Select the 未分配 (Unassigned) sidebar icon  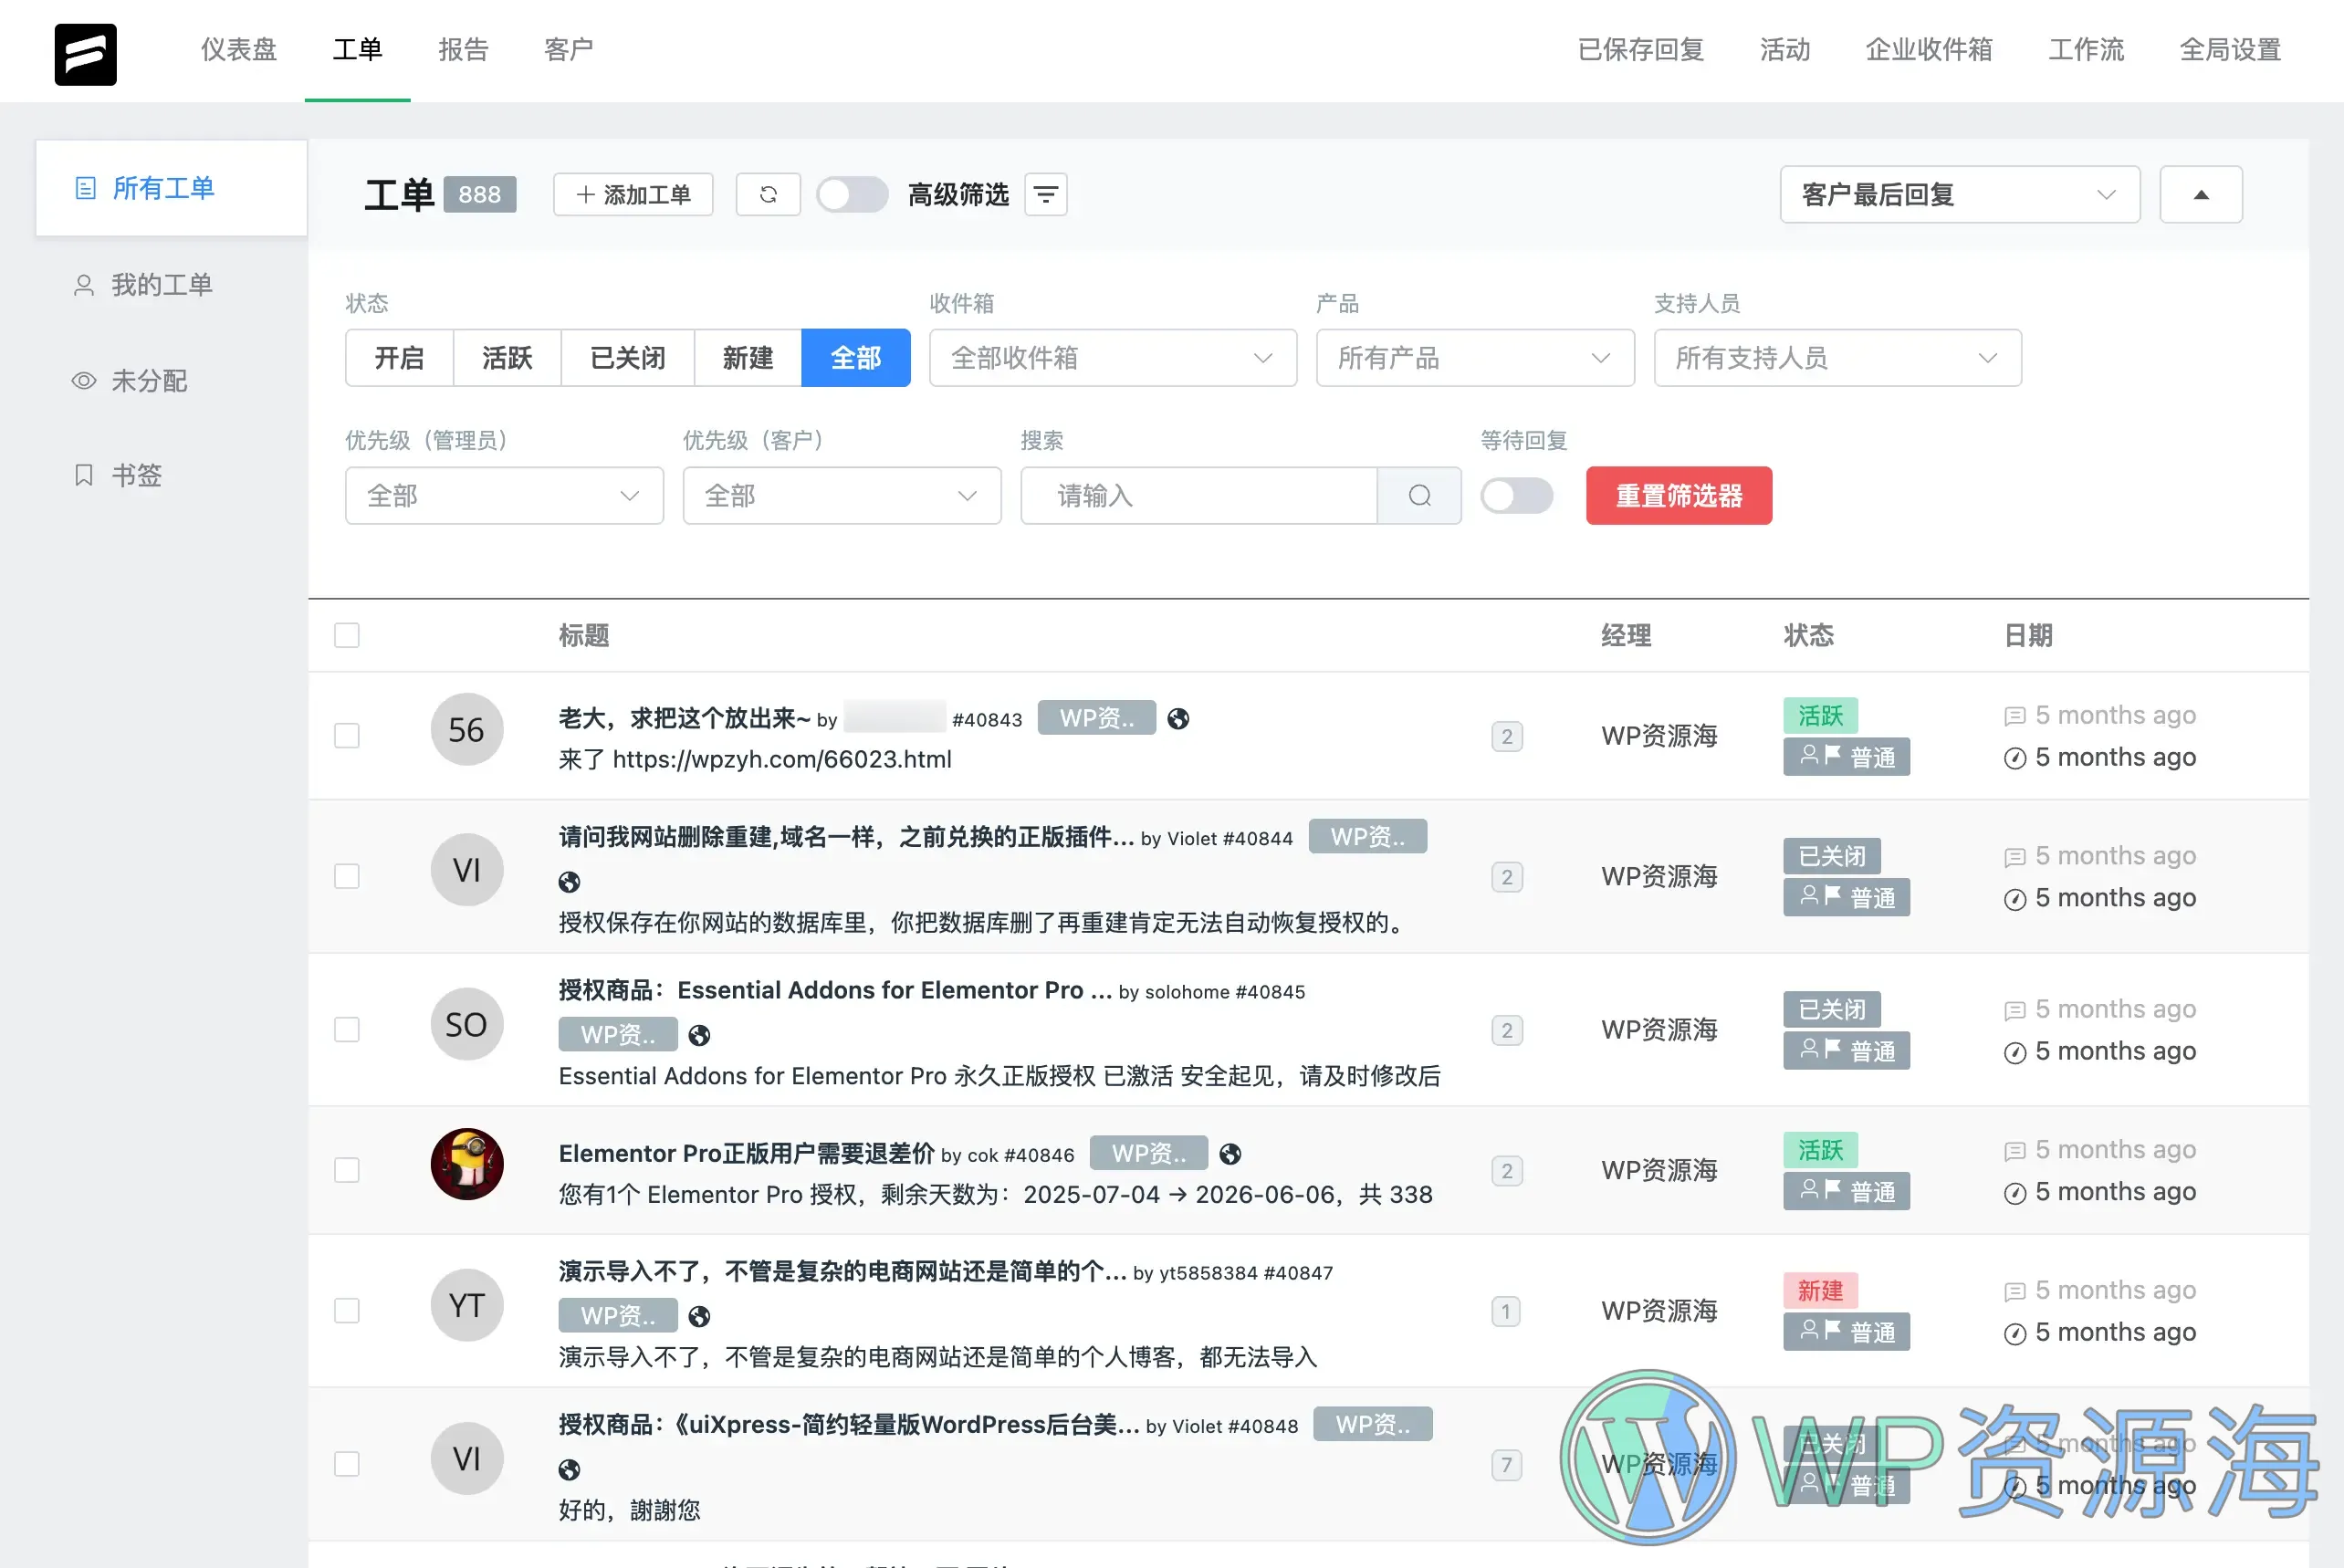[84, 380]
